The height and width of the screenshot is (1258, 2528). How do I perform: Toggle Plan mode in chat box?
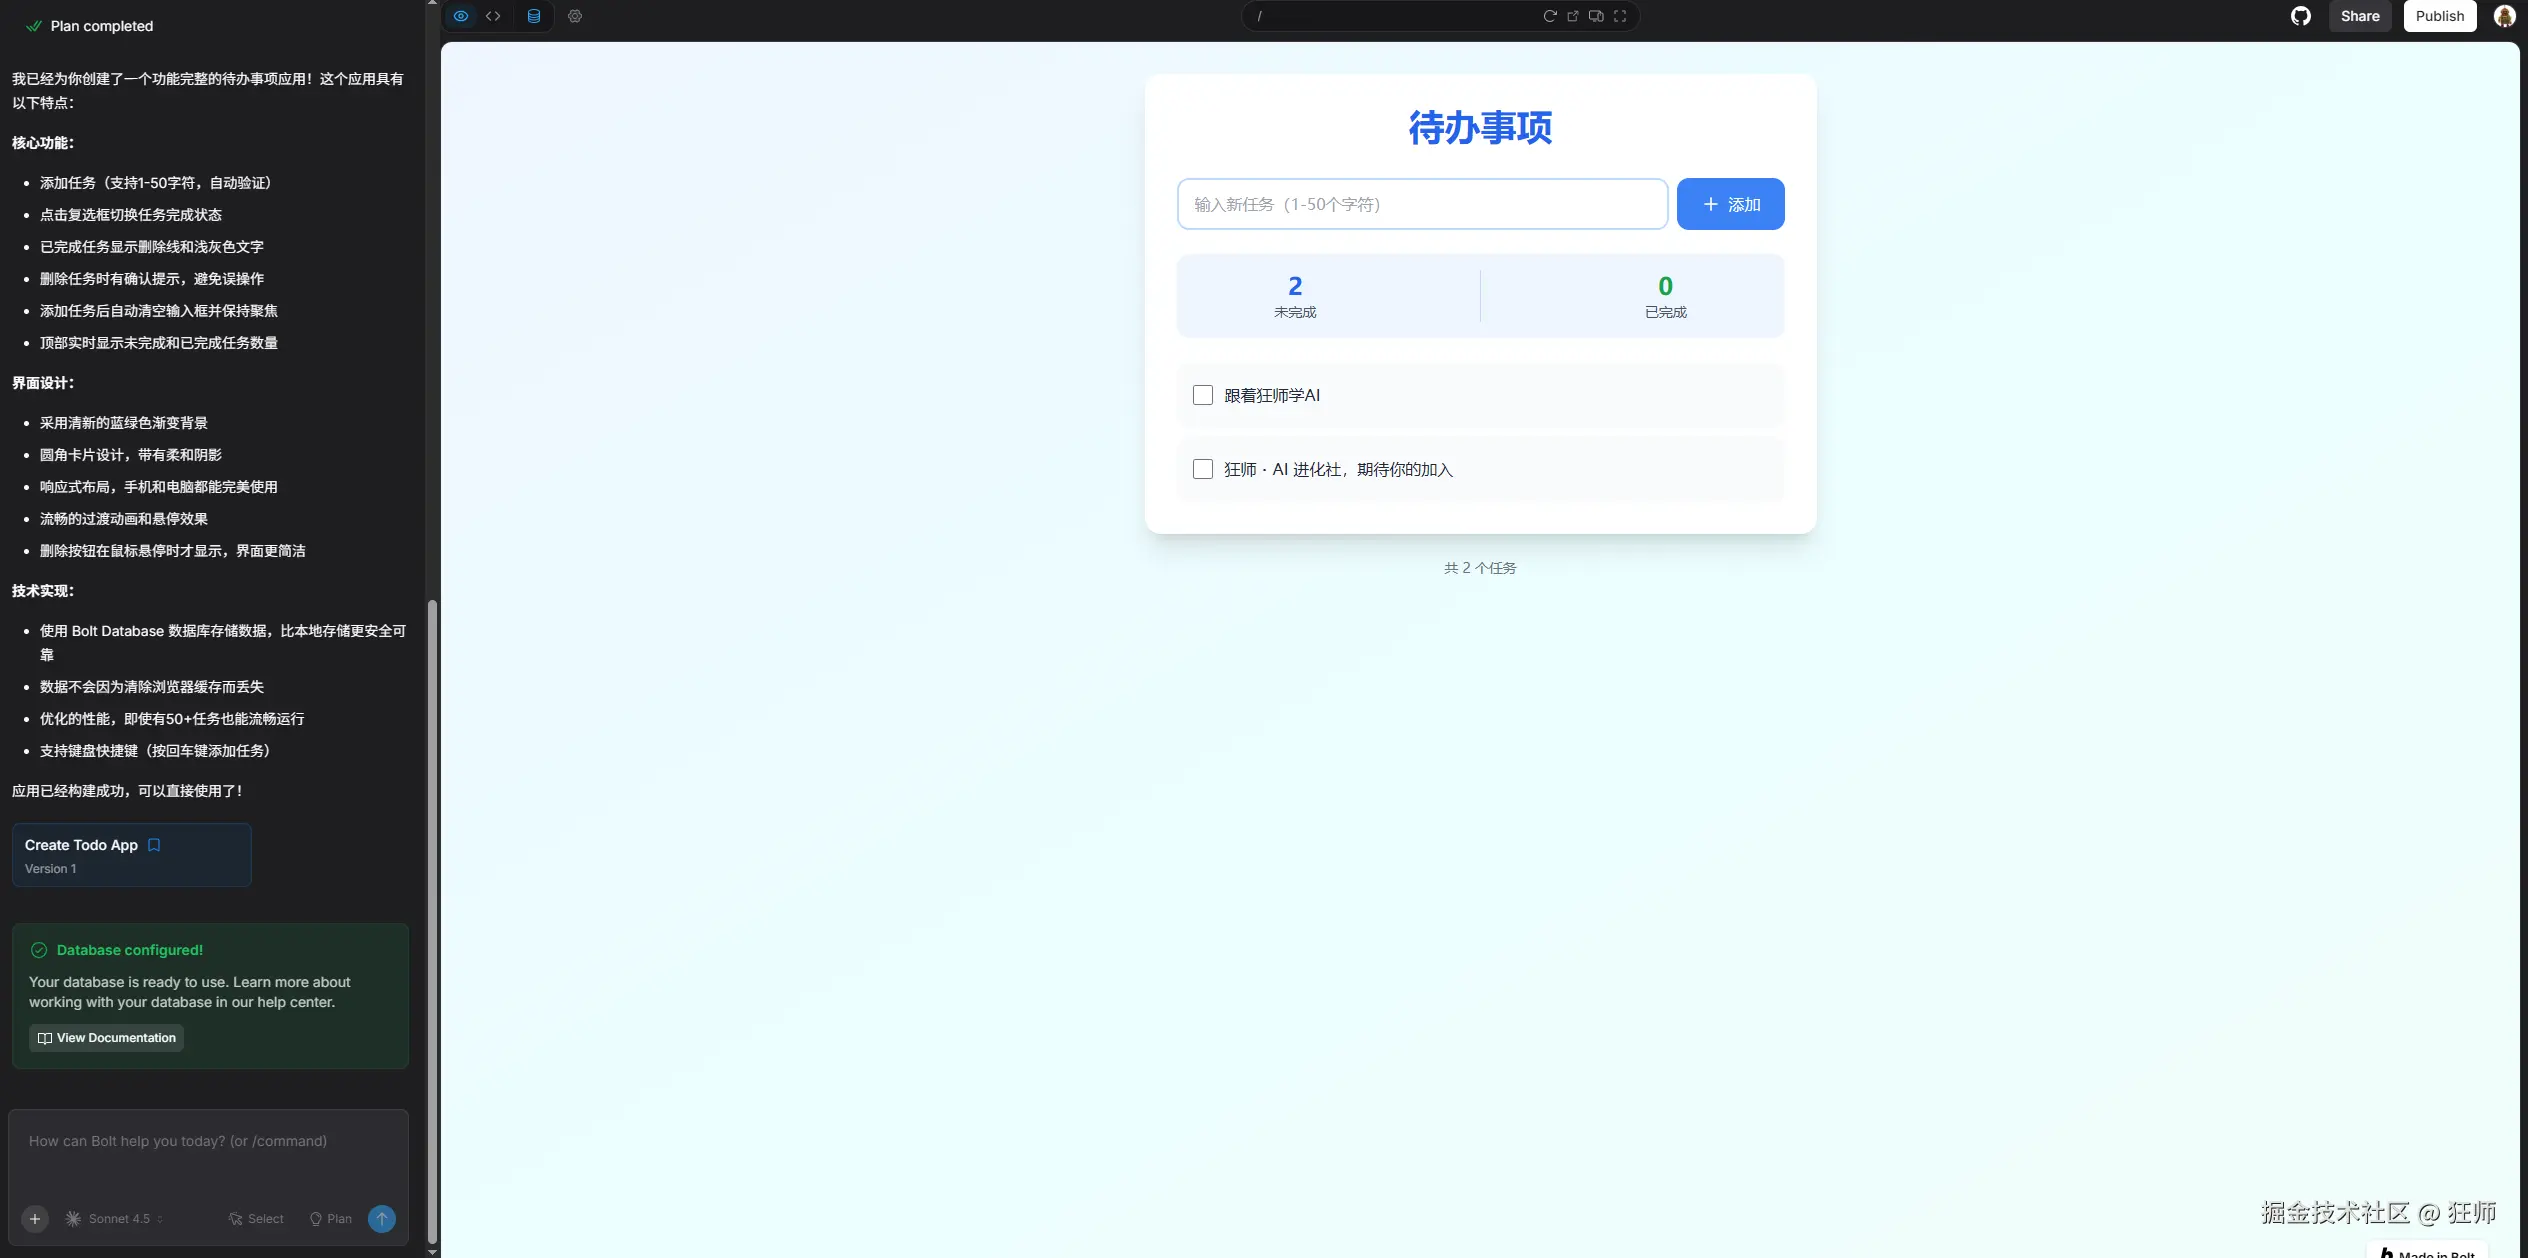(x=331, y=1219)
